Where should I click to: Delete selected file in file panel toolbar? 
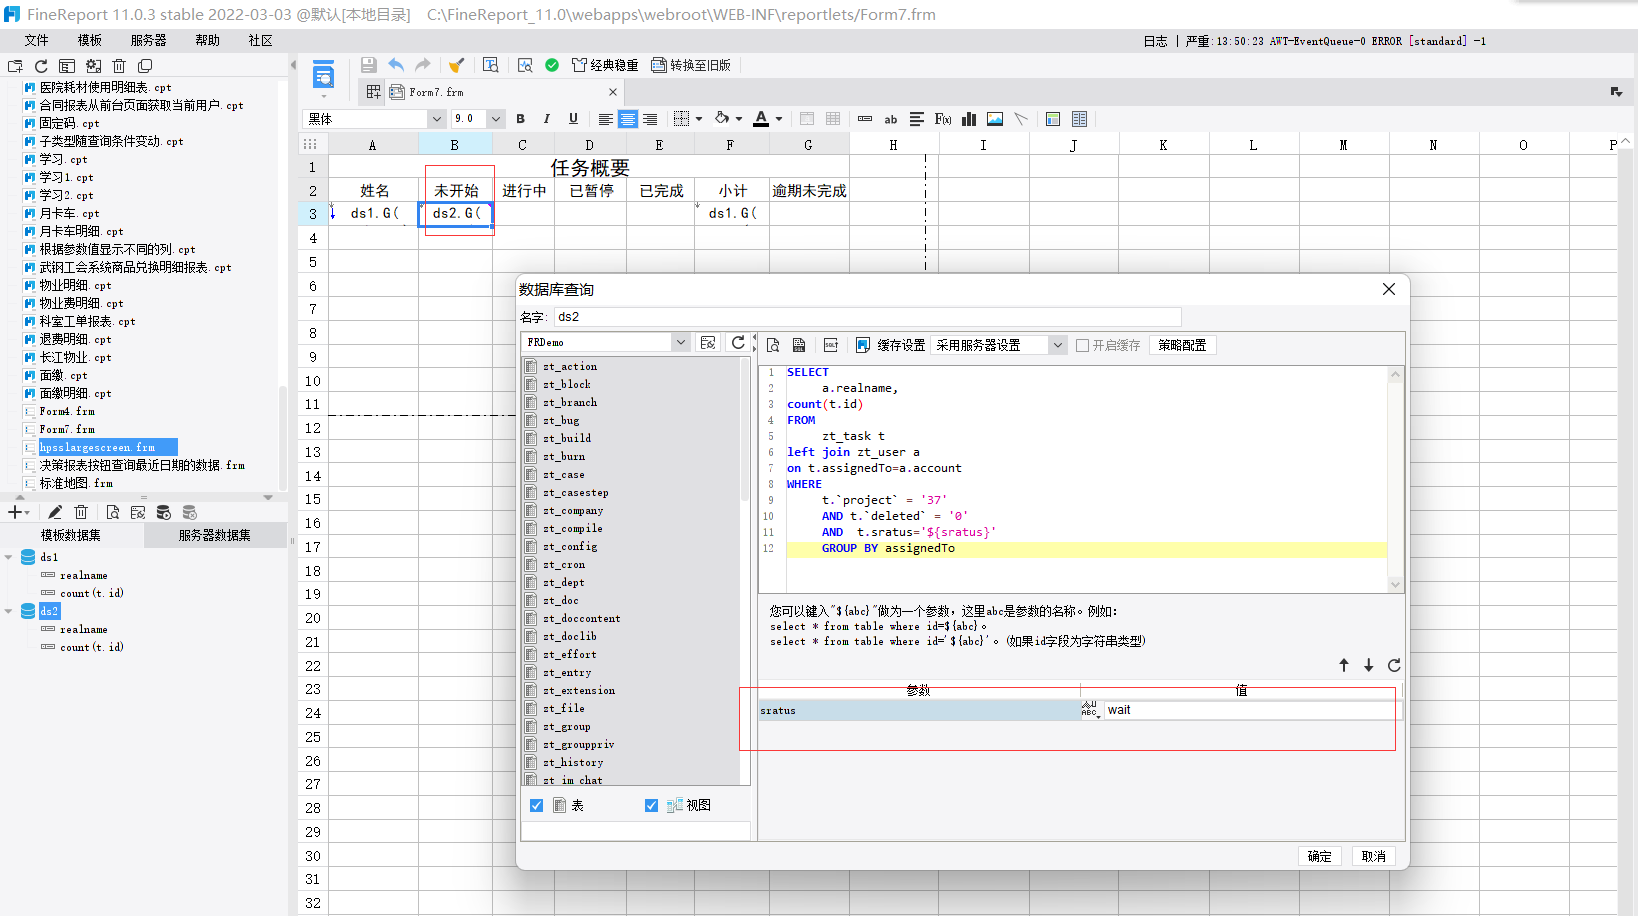tap(119, 66)
